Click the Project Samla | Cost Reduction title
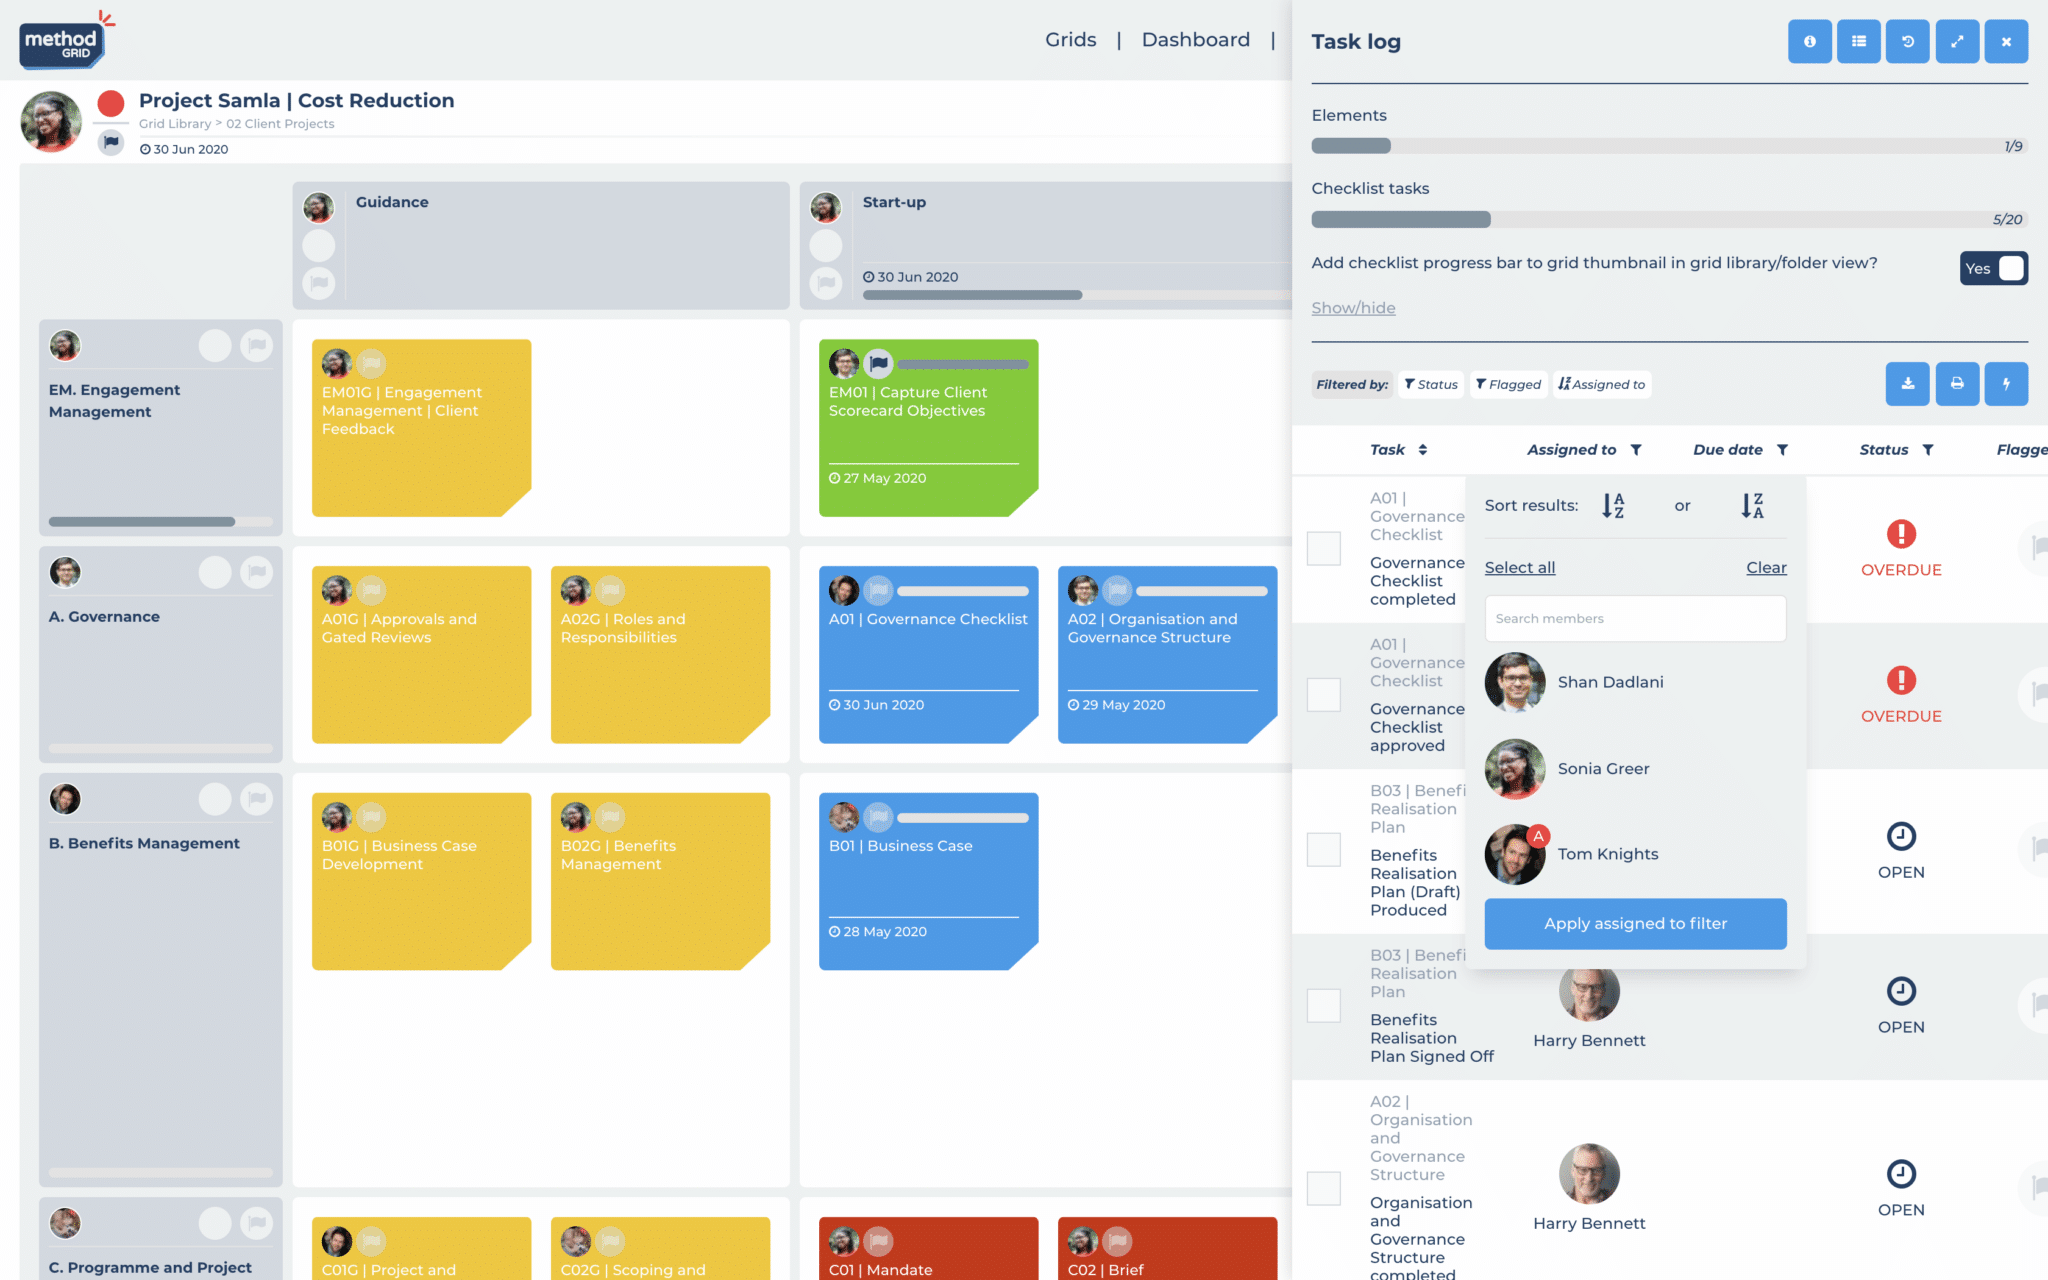This screenshot has height=1280, width=2048. pos(296,101)
